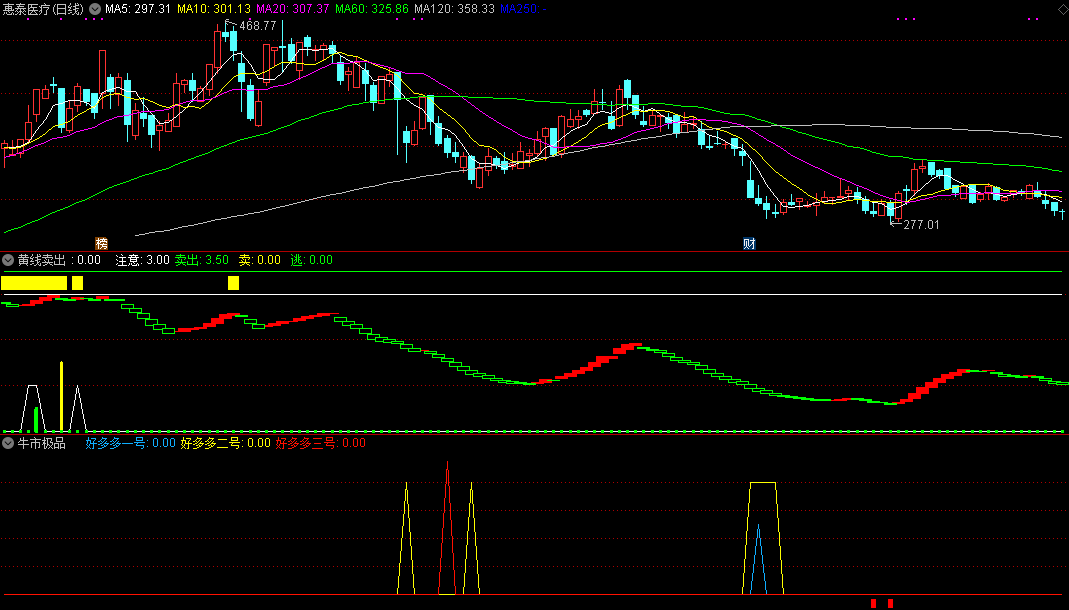Click the MA250 label in the header

point(523,9)
